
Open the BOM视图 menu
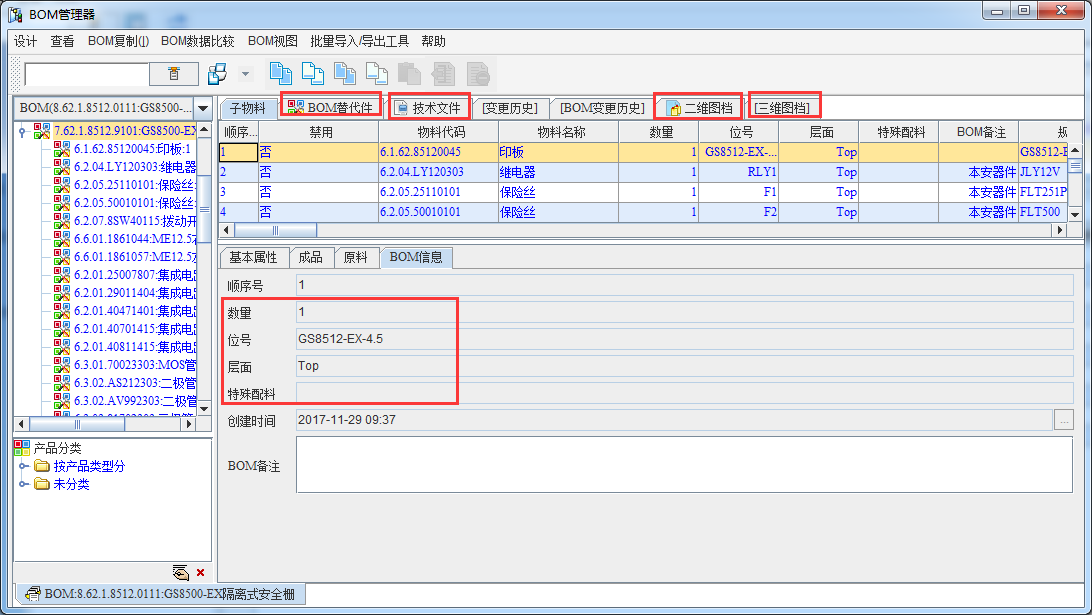272,41
